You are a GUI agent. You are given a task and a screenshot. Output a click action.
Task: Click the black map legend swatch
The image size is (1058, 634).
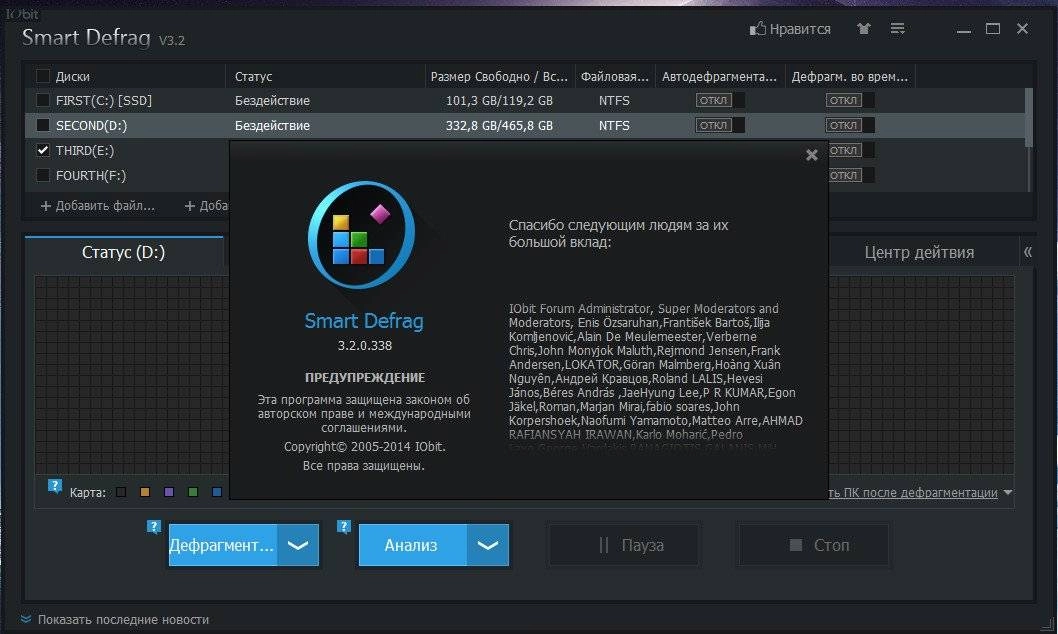(121, 492)
